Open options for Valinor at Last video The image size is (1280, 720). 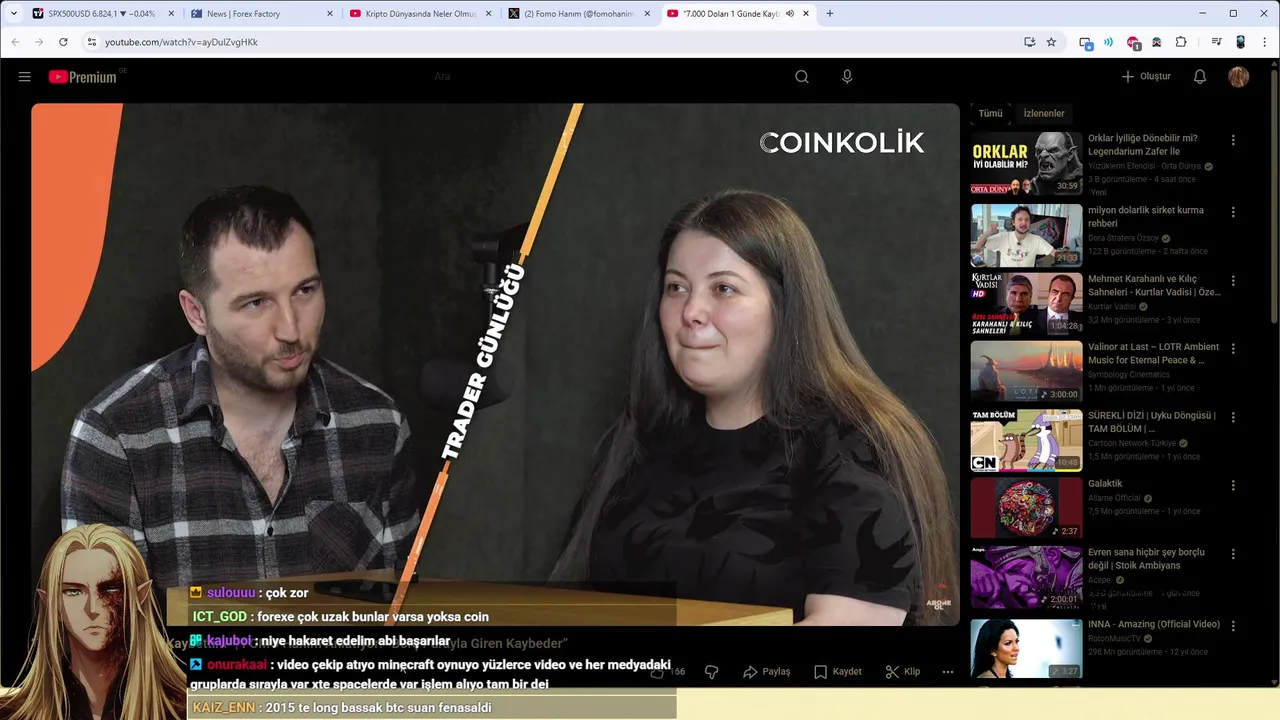pyautogui.click(x=1233, y=348)
